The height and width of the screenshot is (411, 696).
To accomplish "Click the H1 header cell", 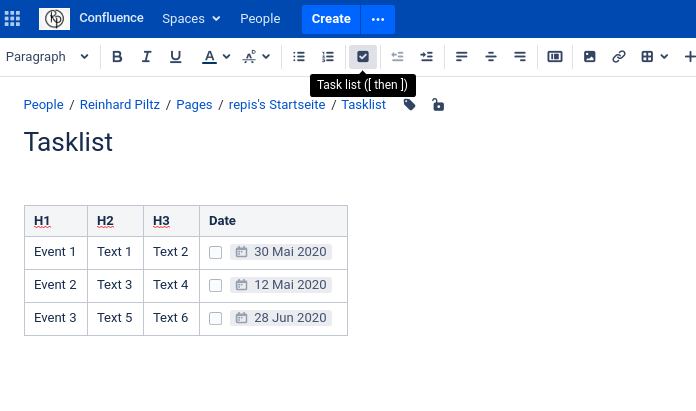I will coord(56,221).
